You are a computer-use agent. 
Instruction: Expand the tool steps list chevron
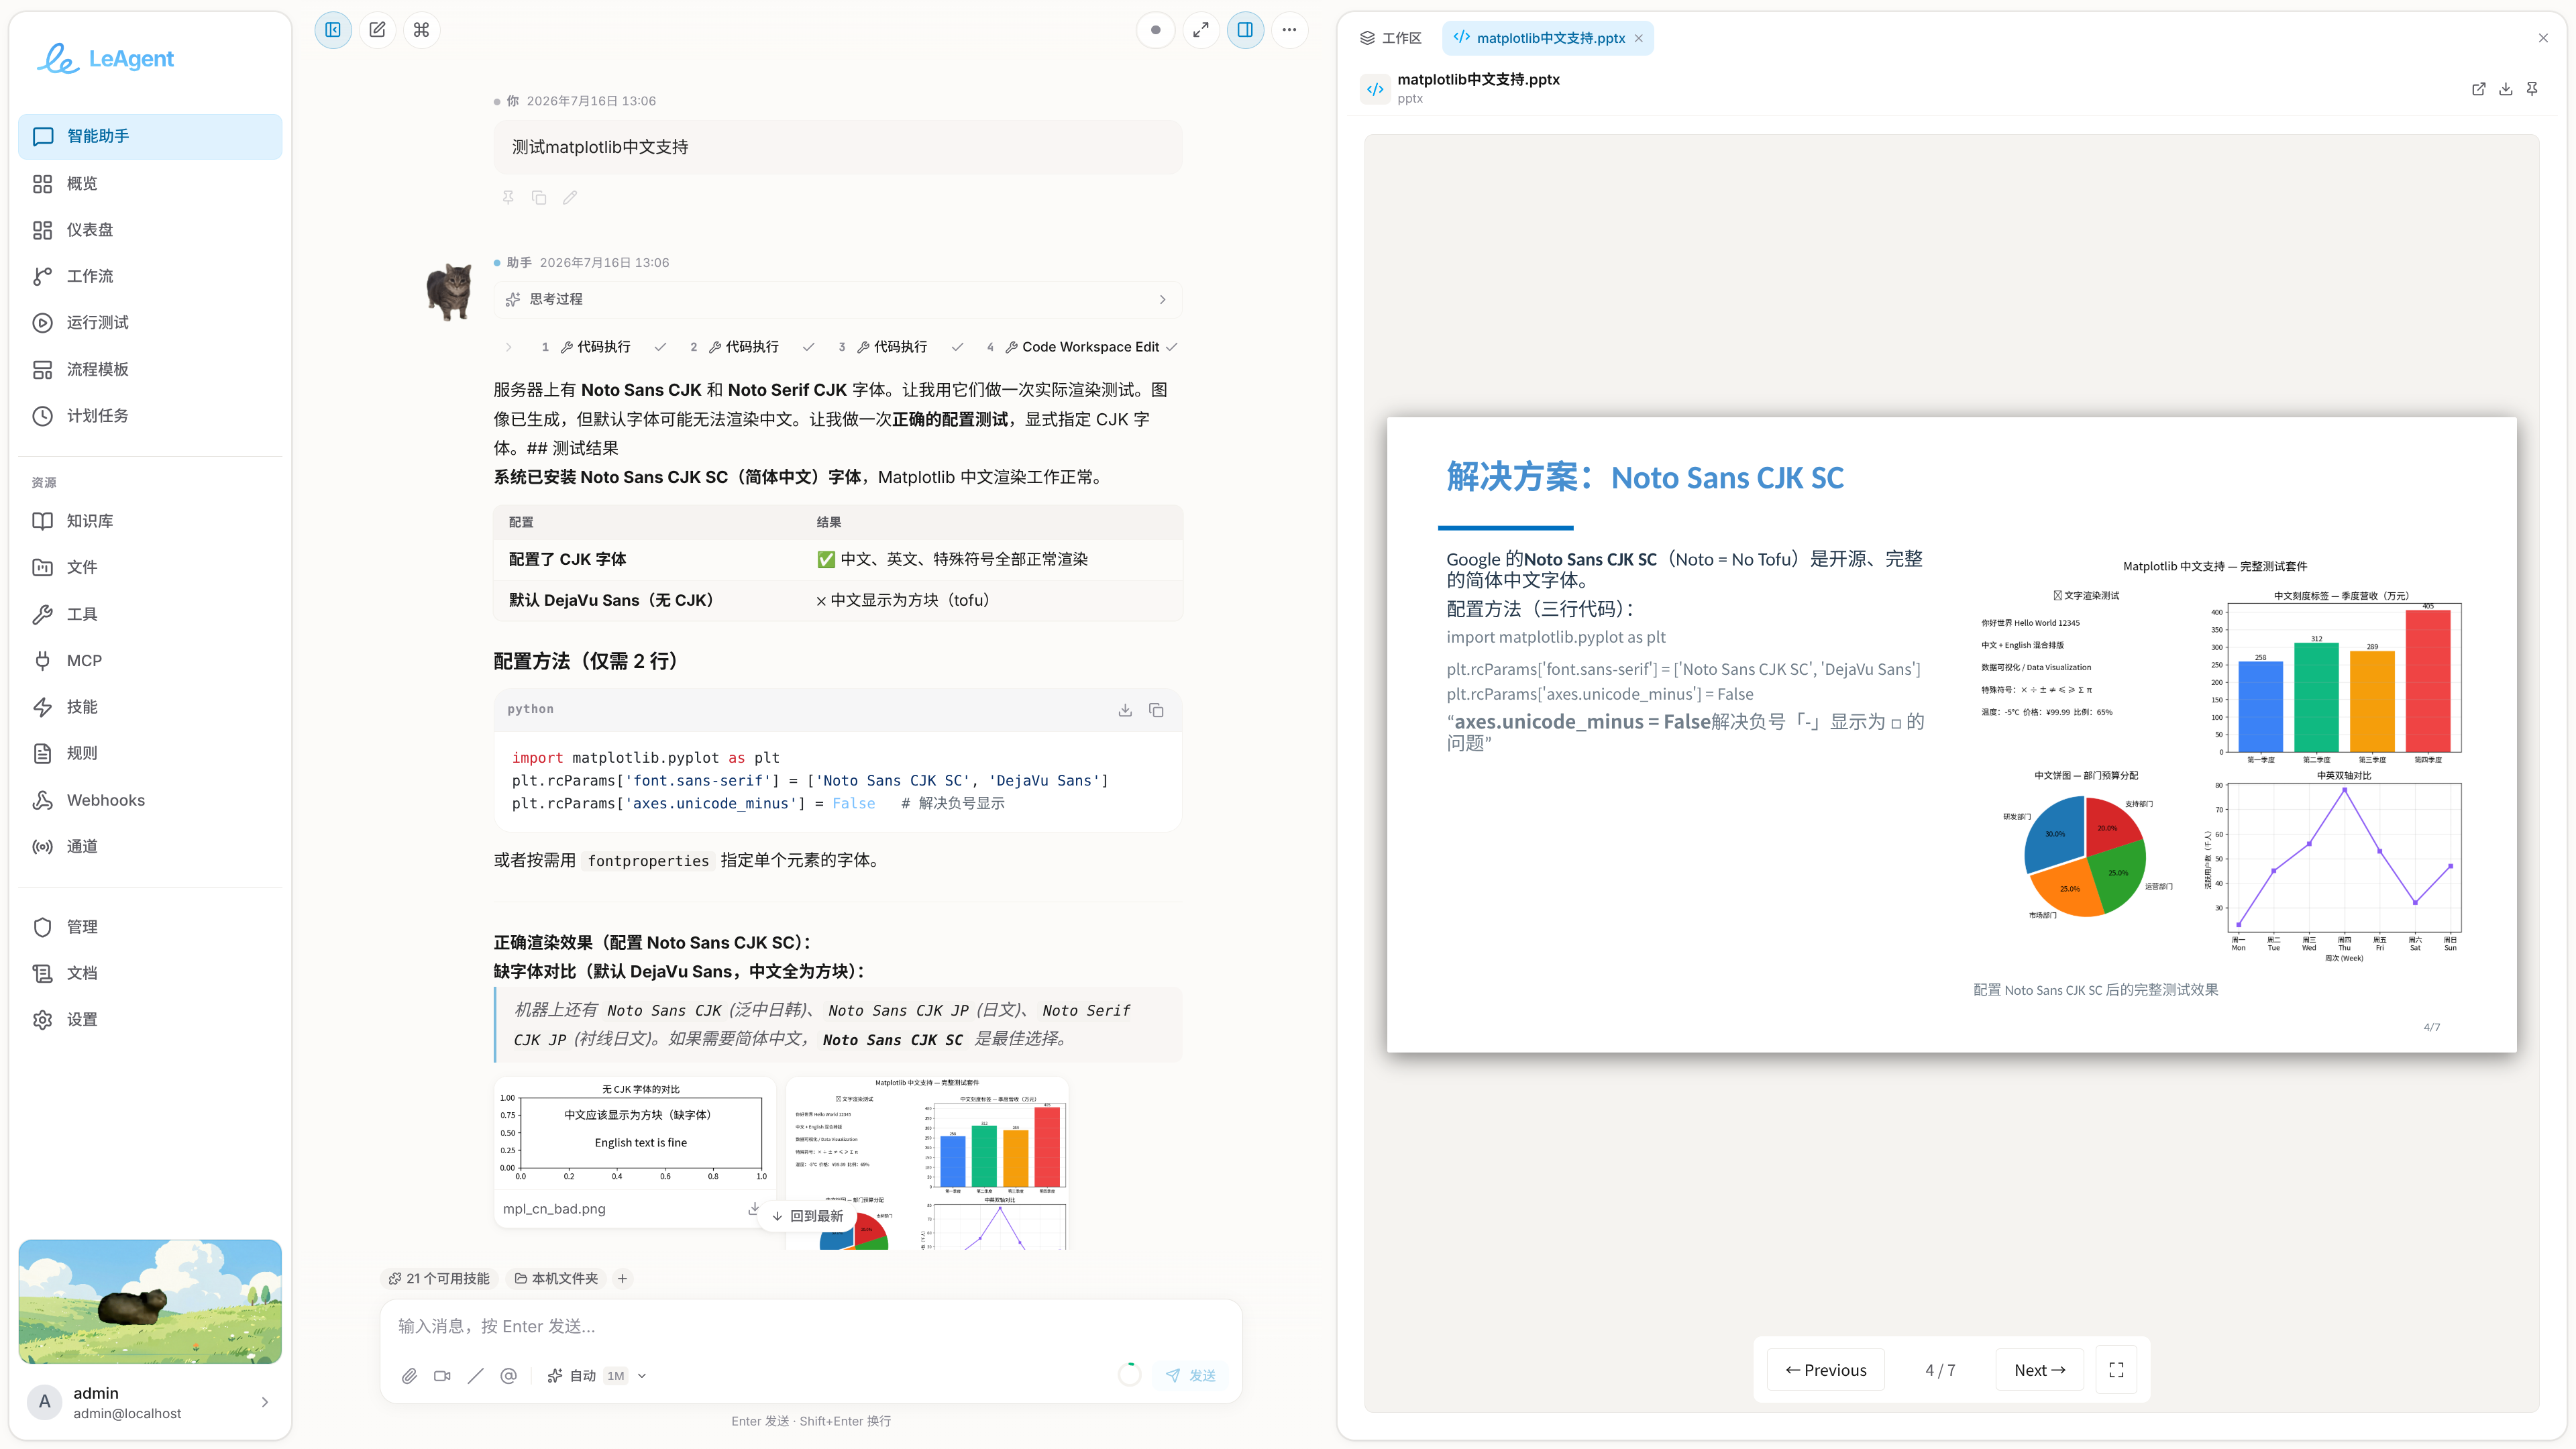pyautogui.click(x=509, y=347)
